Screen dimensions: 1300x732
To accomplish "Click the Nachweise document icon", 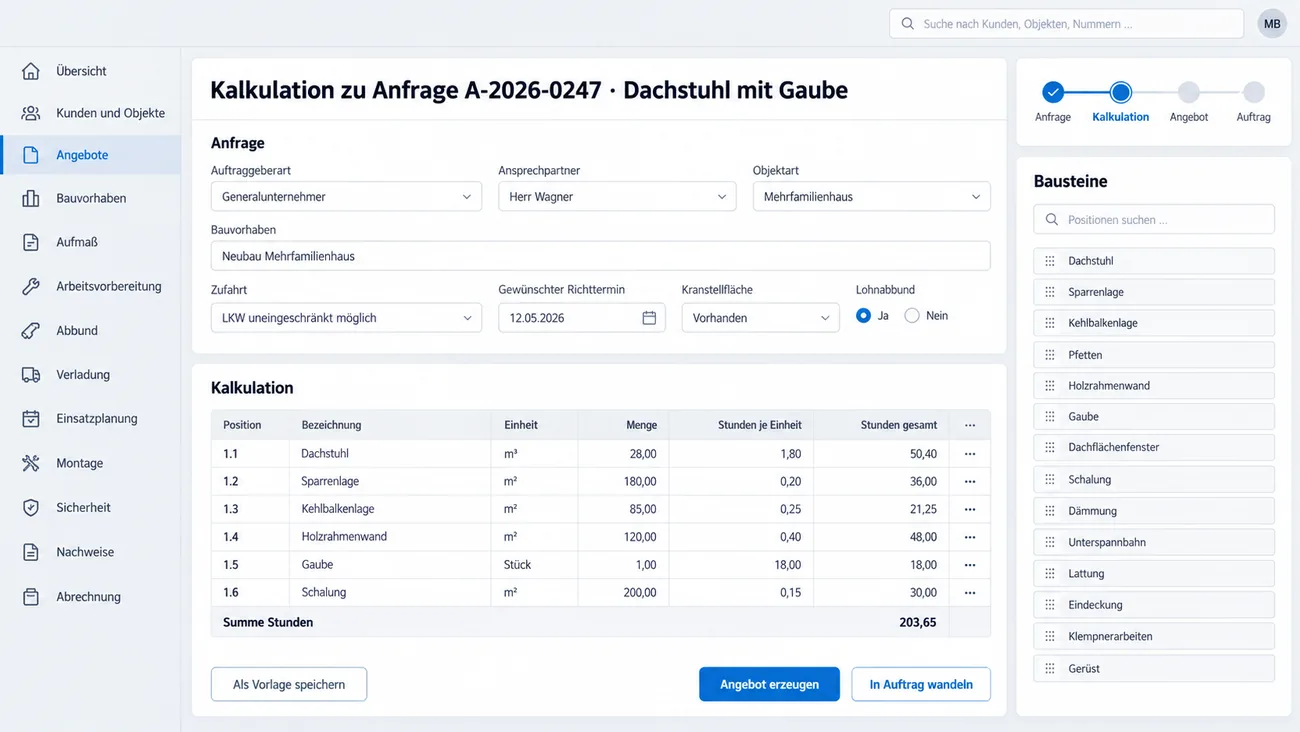I will pyautogui.click(x=31, y=552).
